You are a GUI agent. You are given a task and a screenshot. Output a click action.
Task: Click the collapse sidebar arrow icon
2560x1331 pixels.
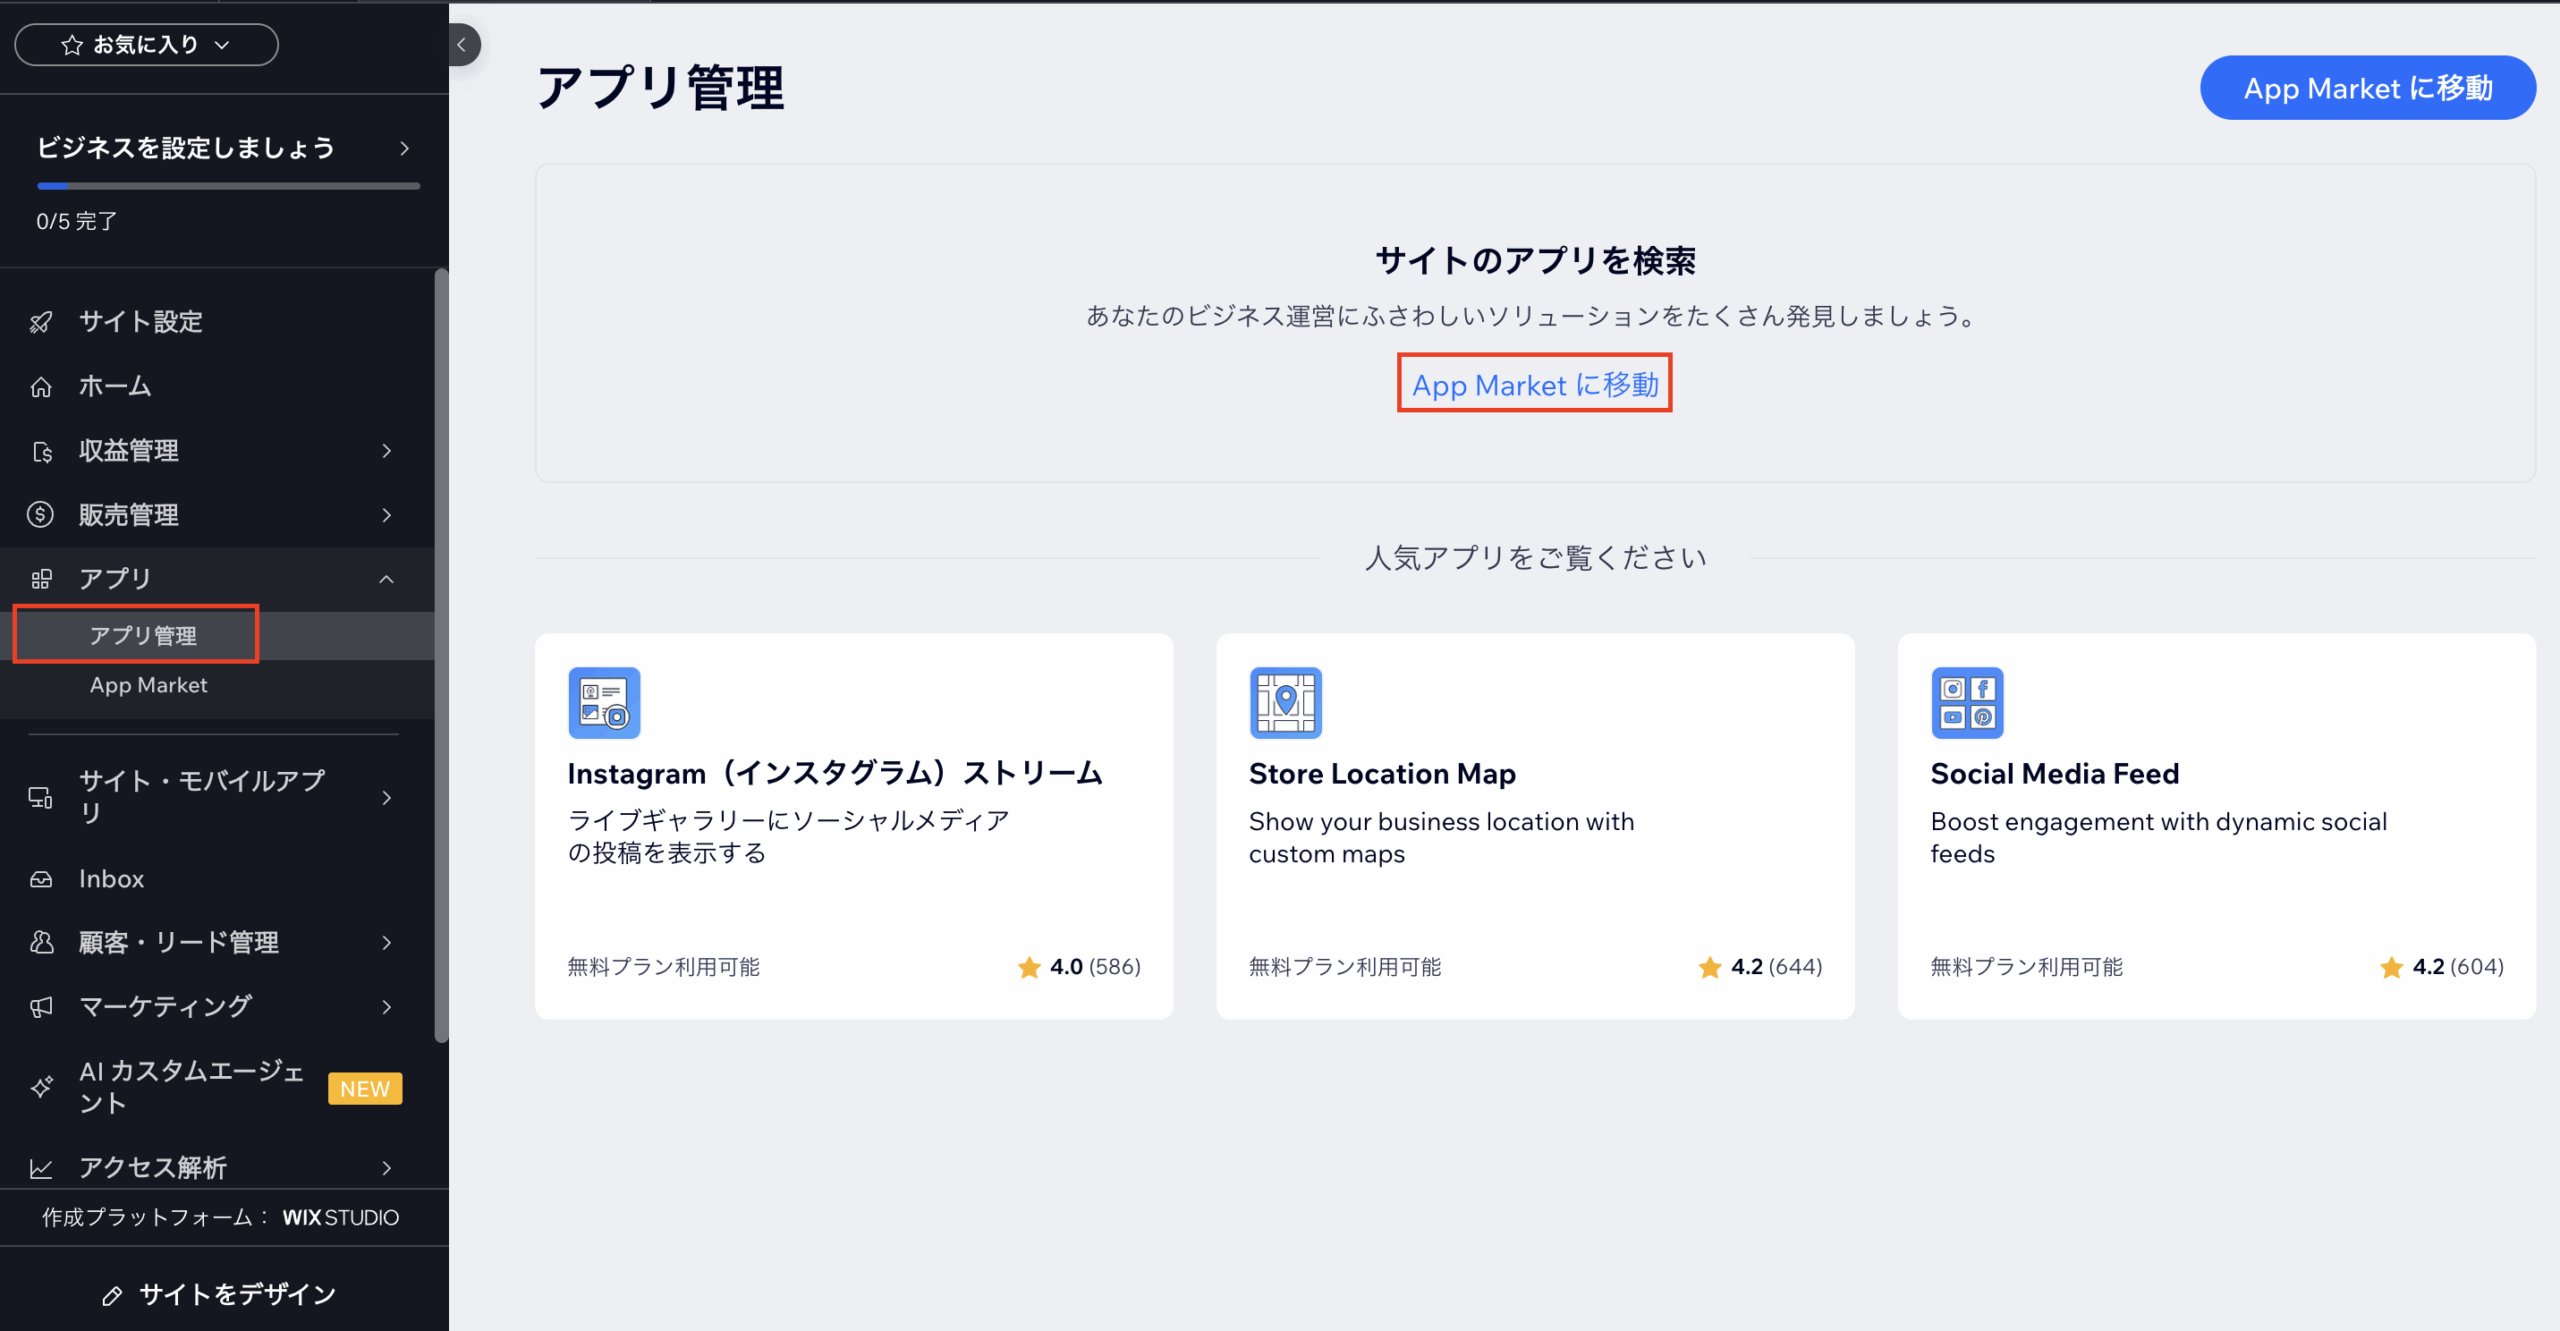tap(462, 45)
